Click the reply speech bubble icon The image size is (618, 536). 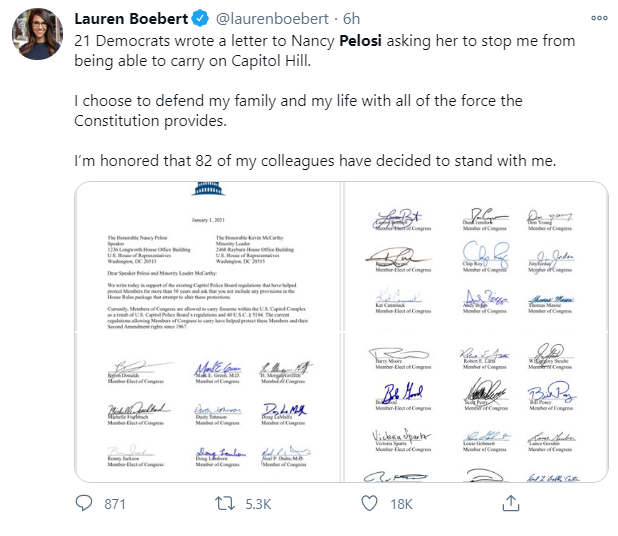pos(84,504)
